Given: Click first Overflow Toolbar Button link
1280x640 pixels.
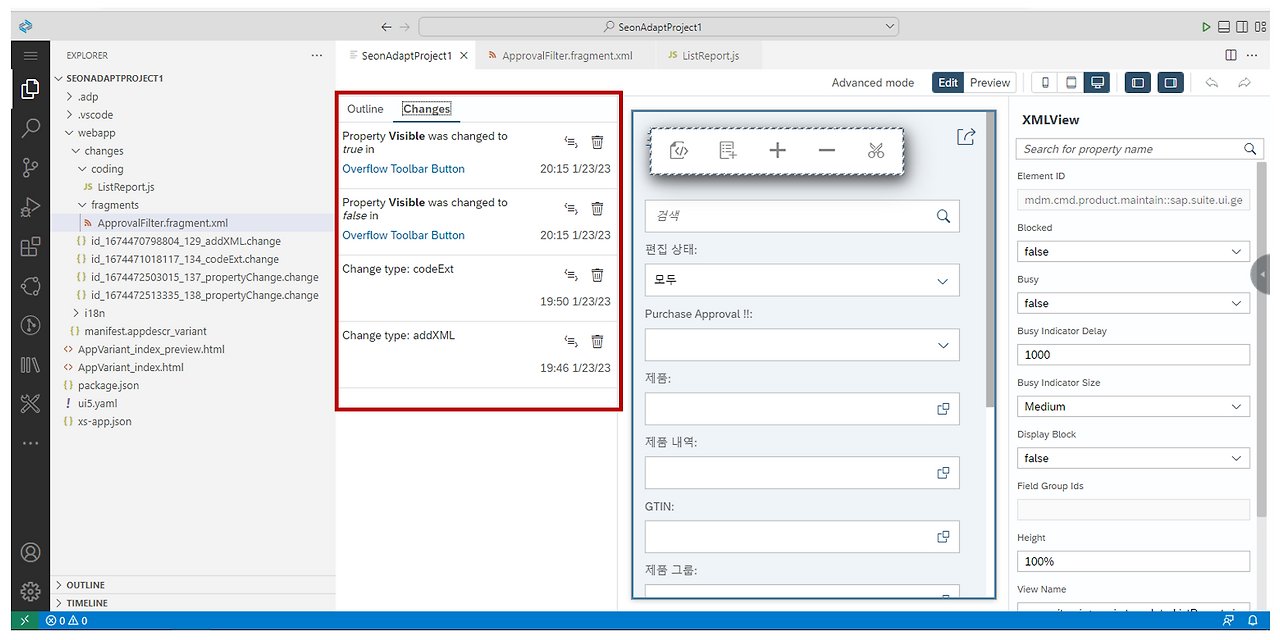Looking at the screenshot, I should (x=403, y=169).
